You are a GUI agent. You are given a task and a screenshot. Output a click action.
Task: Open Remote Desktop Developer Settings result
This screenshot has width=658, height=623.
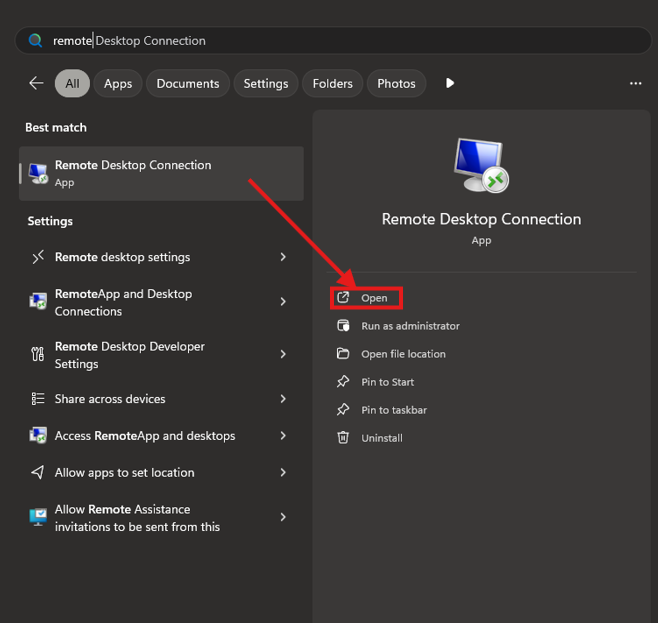pos(162,355)
